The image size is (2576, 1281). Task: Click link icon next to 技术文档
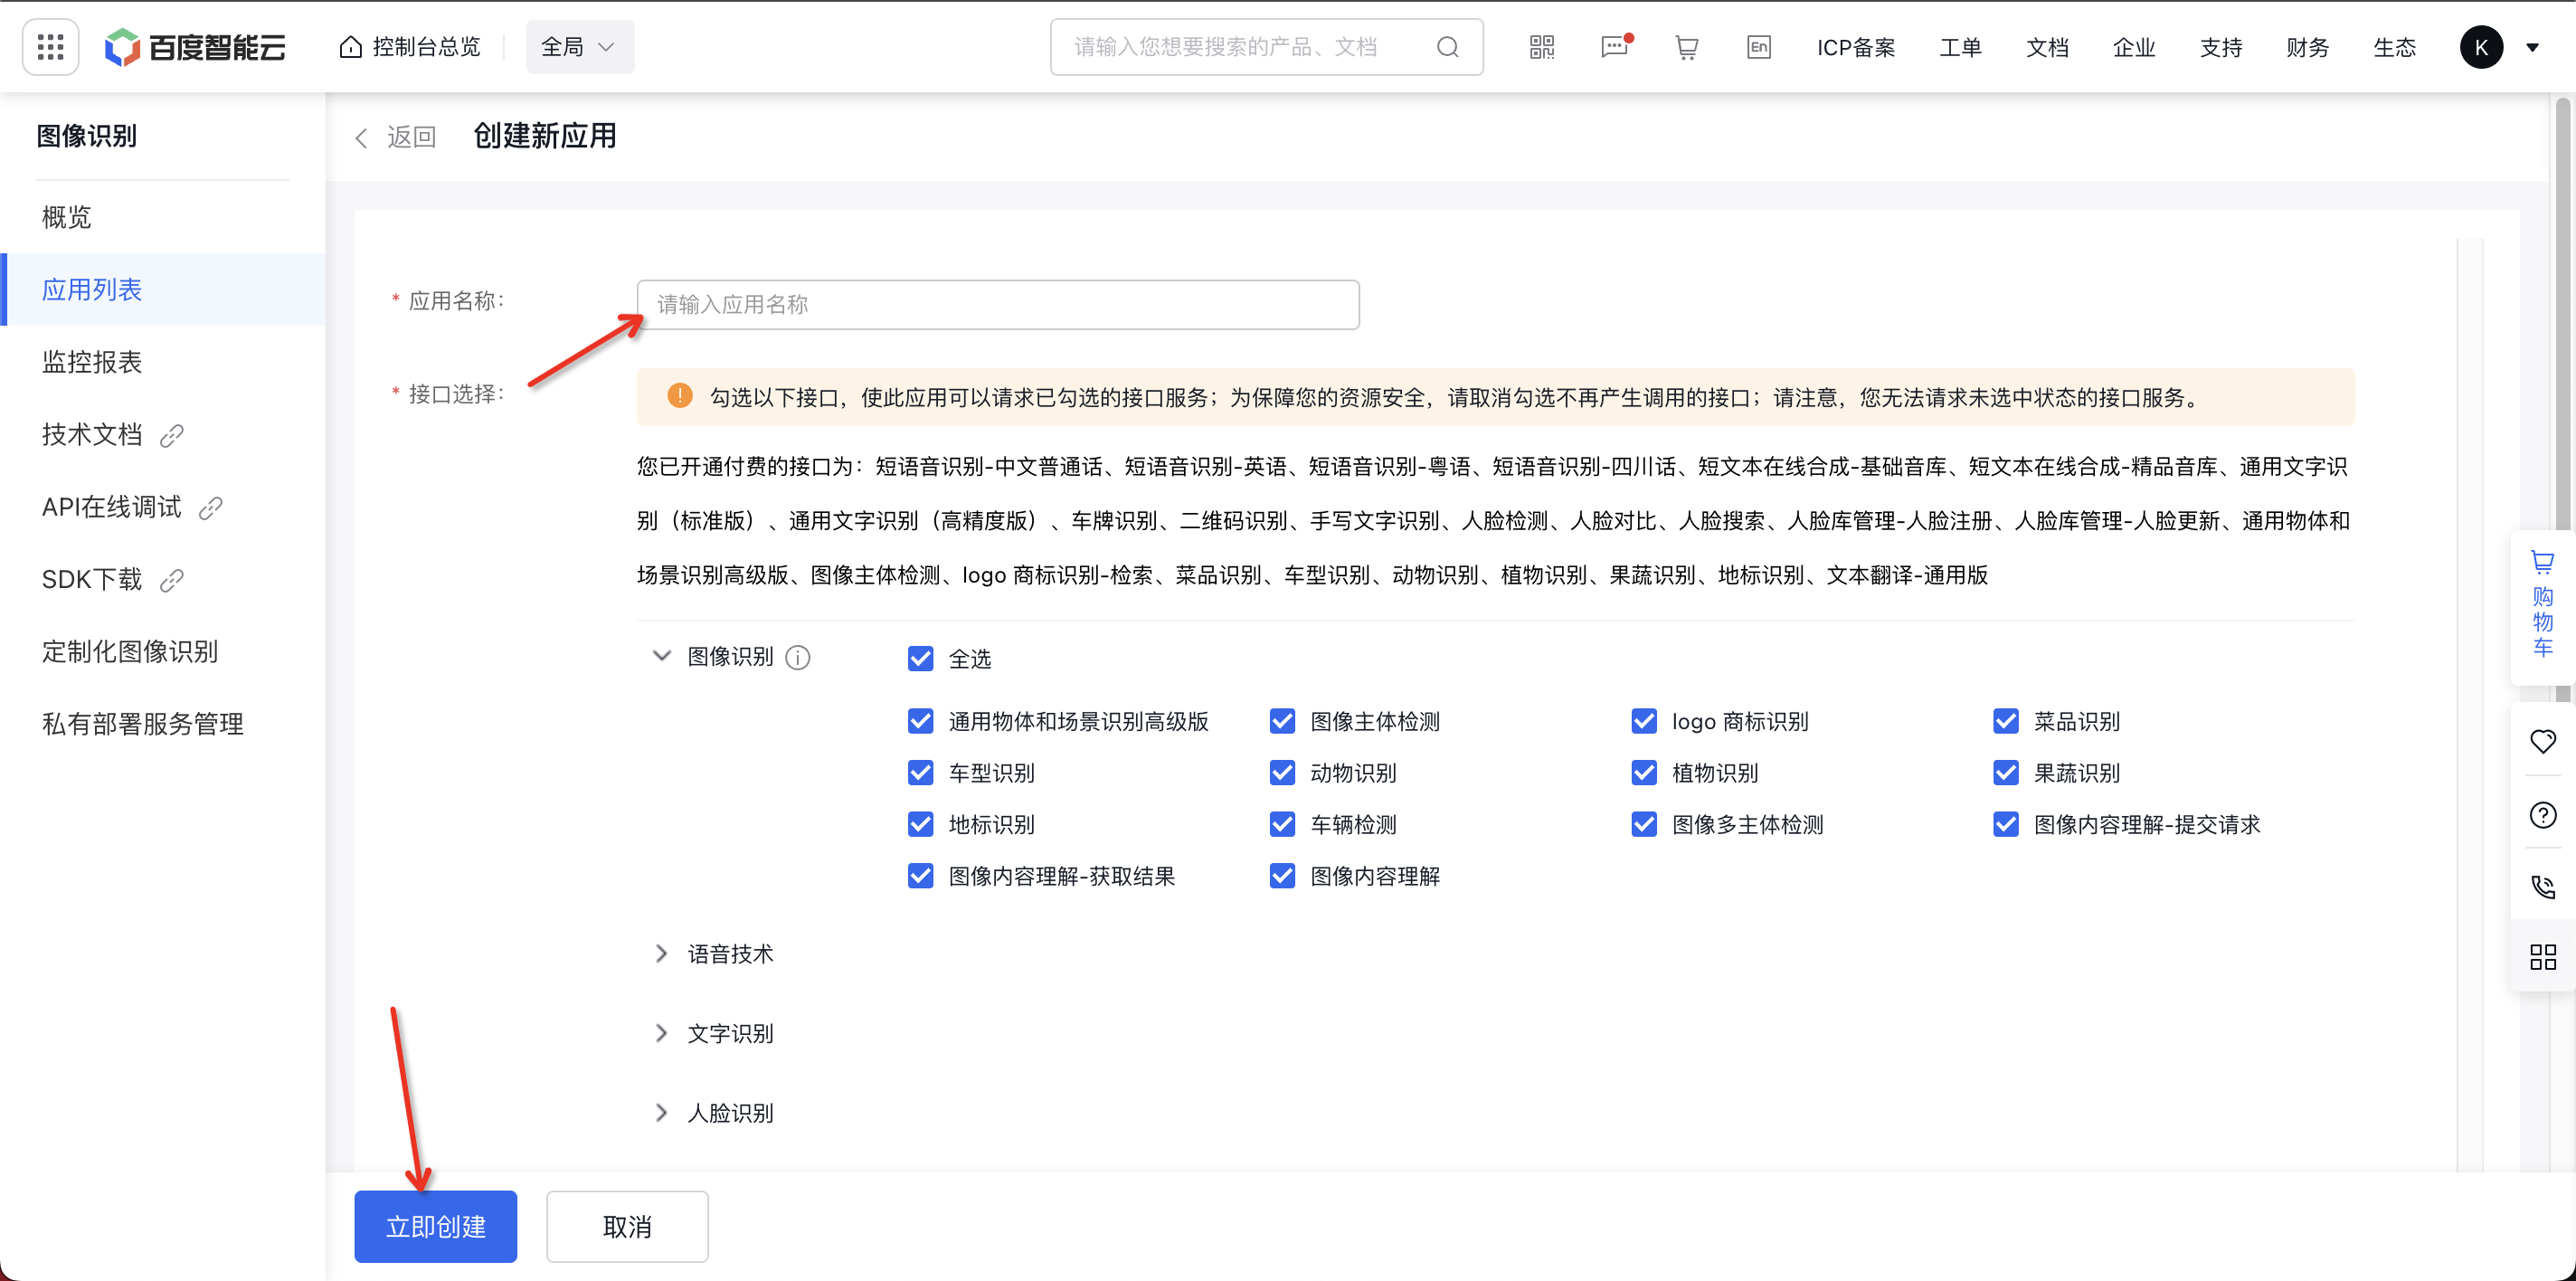coord(172,435)
